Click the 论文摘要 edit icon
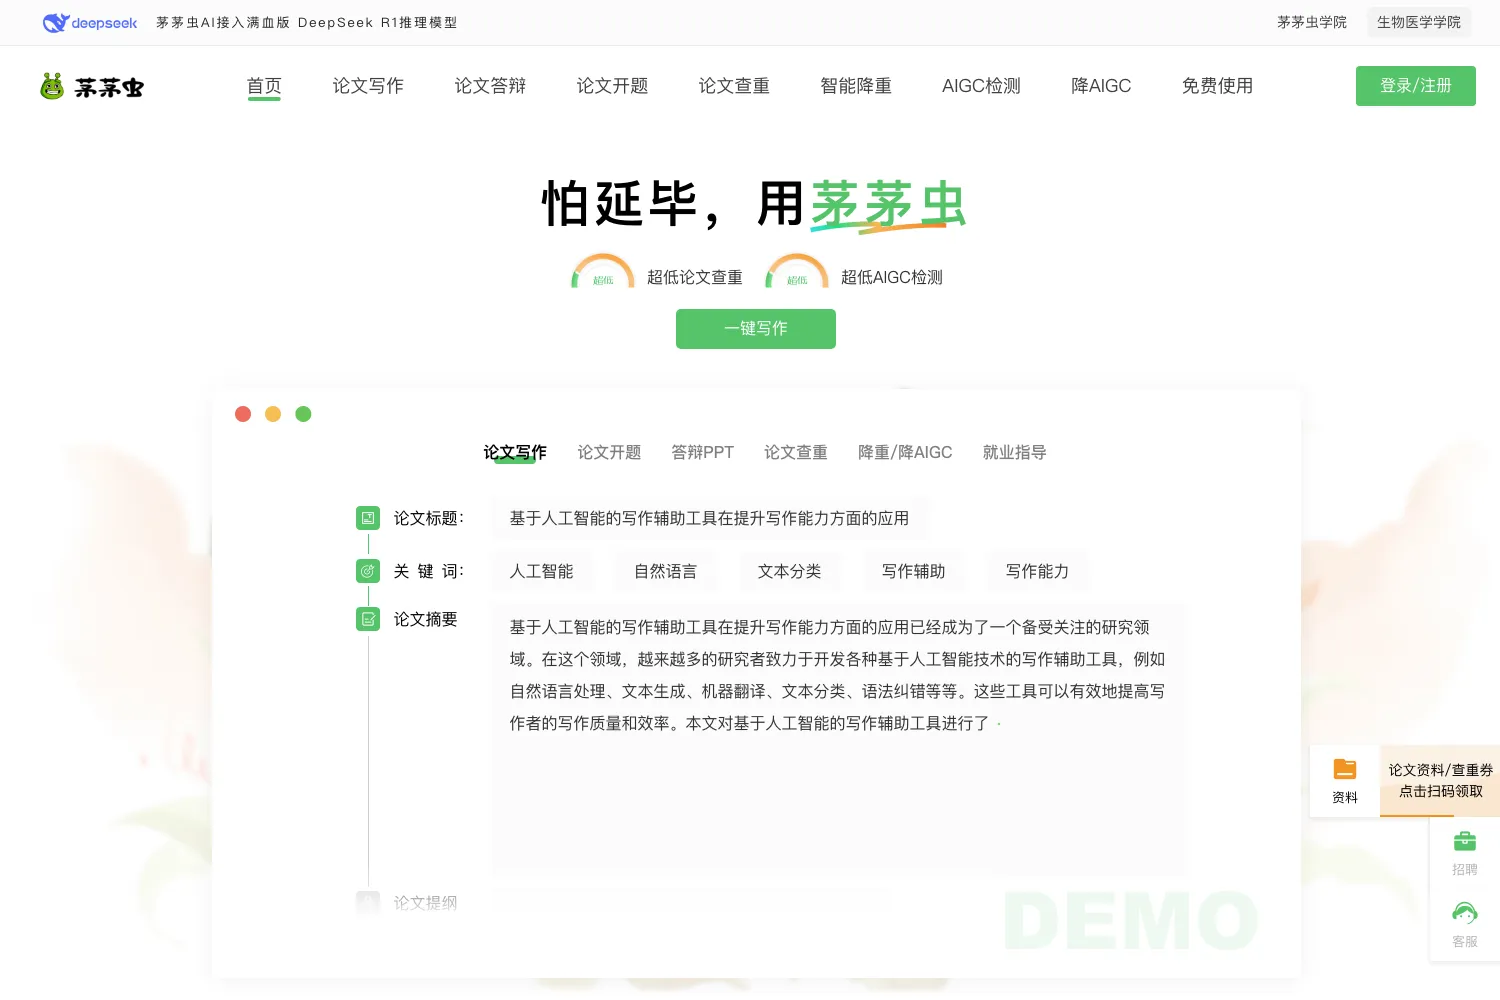This screenshot has height=1000, width=1500. point(368,619)
